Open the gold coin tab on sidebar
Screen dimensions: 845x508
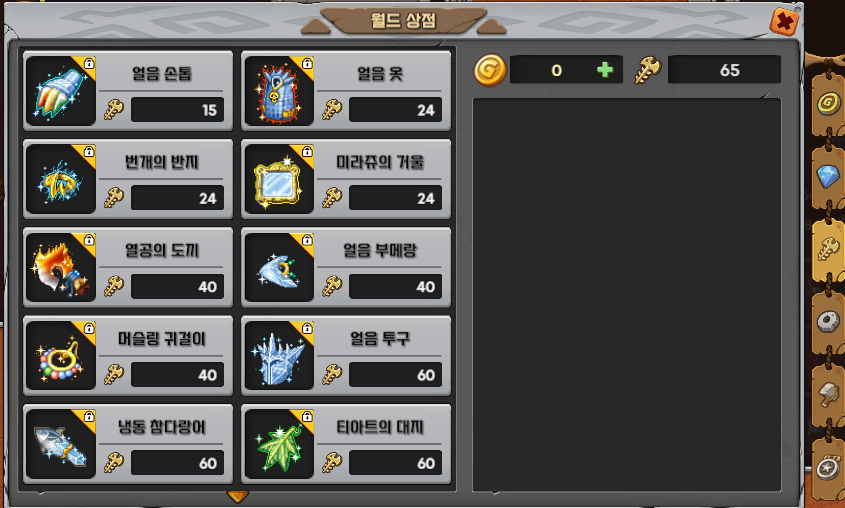(x=828, y=102)
